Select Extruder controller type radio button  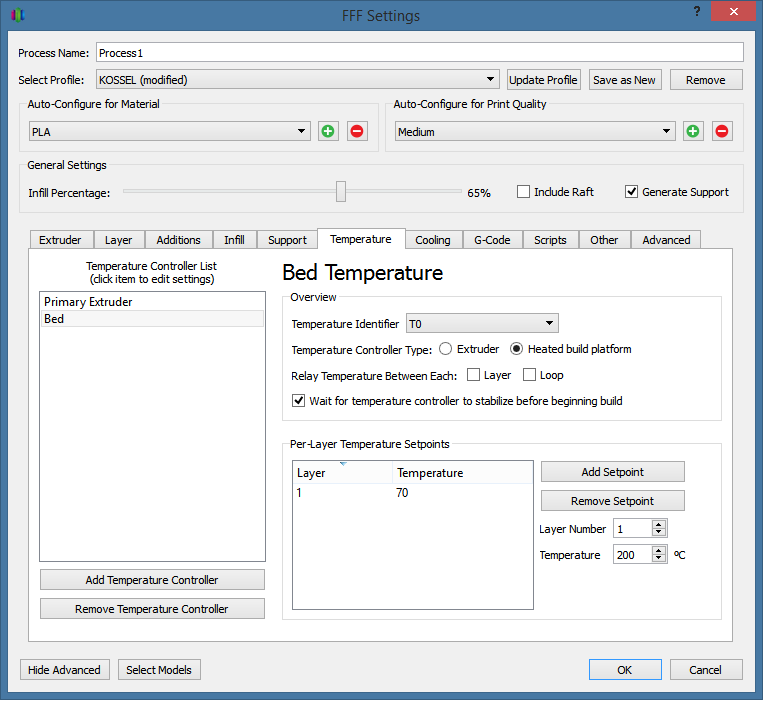(446, 349)
